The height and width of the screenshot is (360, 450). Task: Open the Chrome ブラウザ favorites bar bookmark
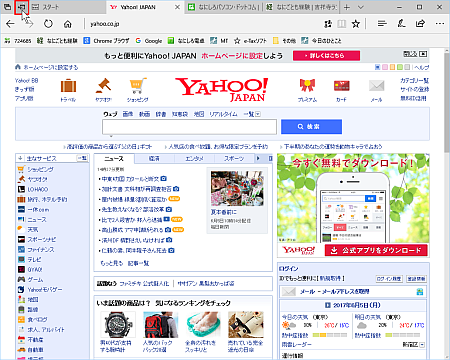106,41
